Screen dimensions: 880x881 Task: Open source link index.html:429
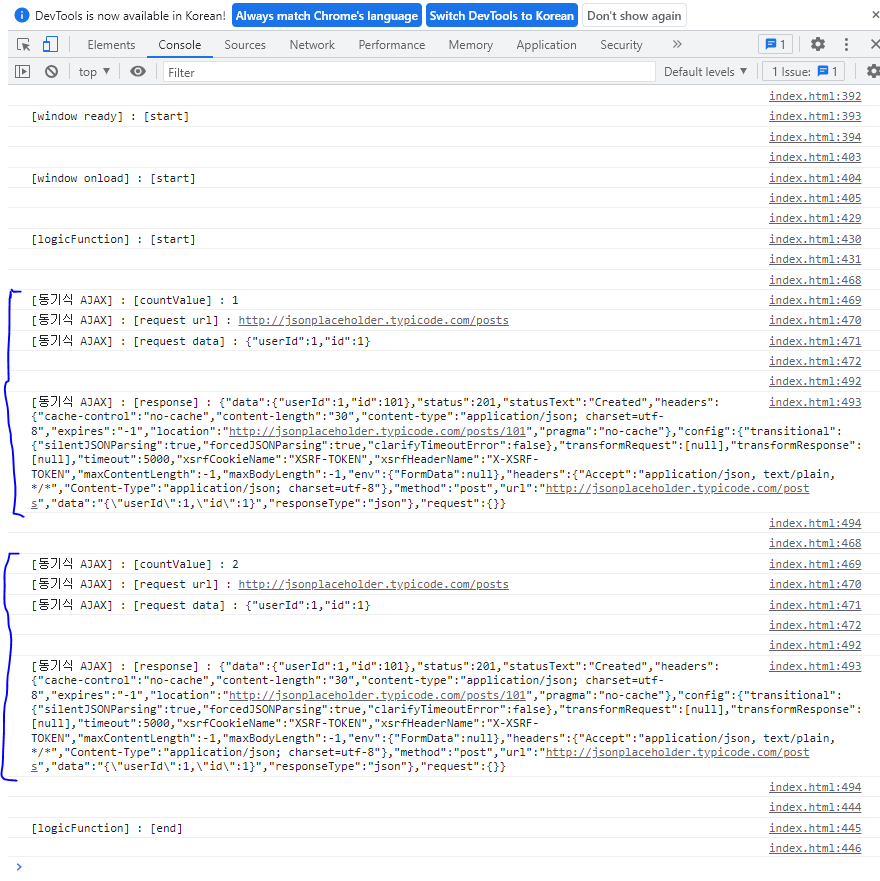(815, 218)
